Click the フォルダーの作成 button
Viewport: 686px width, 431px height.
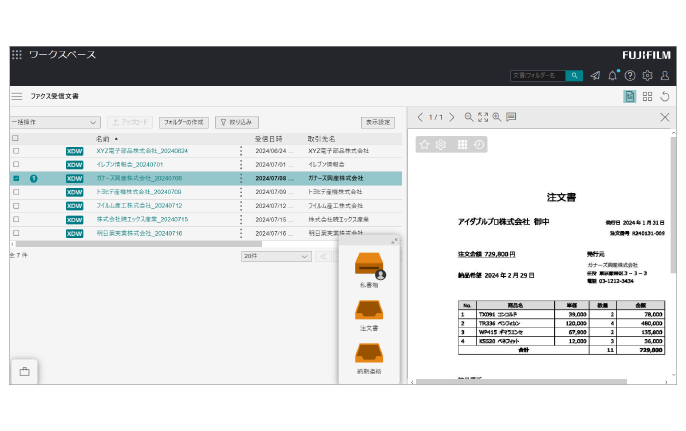pos(184,123)
